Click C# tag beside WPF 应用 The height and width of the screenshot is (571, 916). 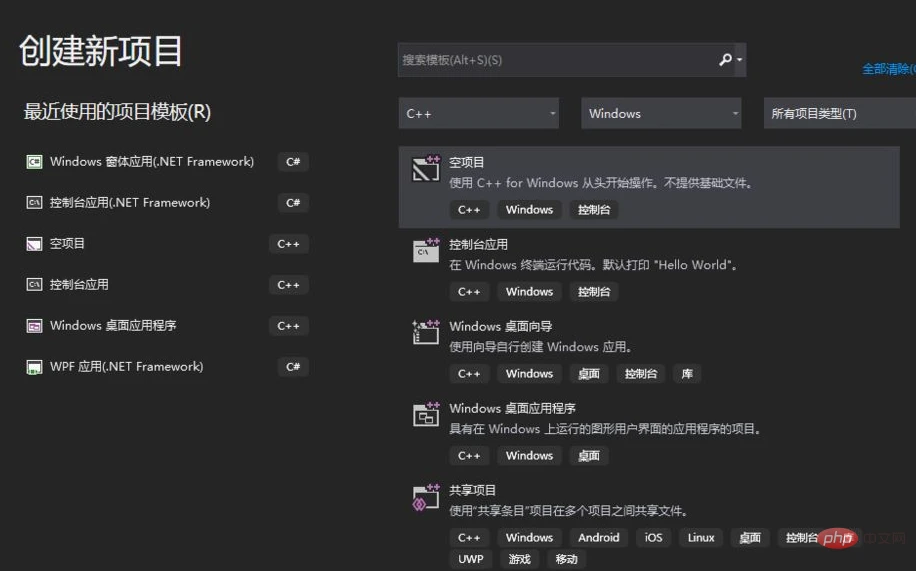(x=293, y=367)
